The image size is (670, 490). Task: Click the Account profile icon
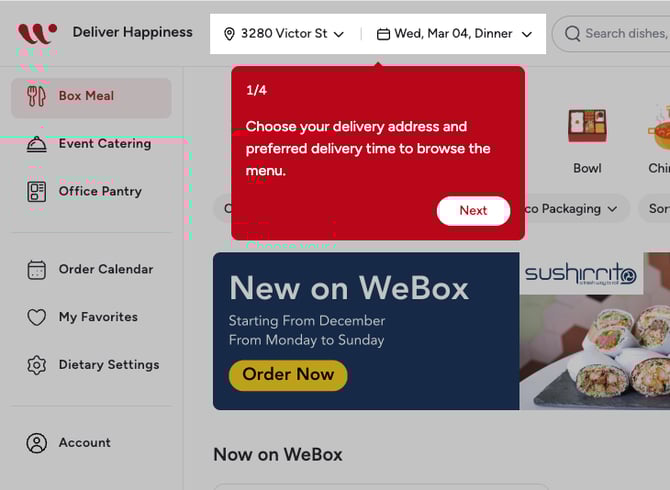(37, 443)
